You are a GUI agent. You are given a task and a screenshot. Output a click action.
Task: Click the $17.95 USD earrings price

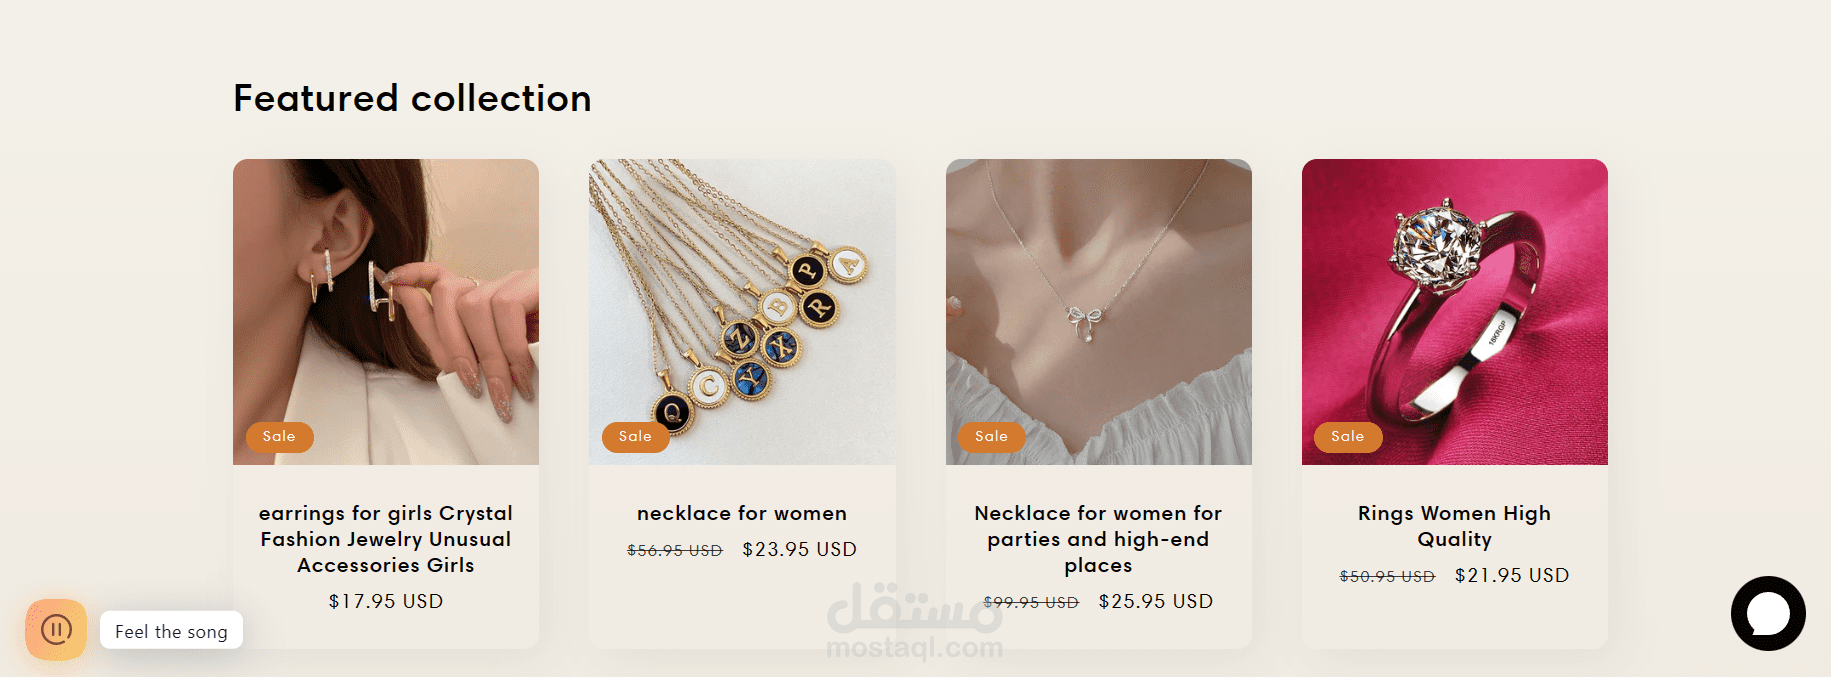coord(386,601)
